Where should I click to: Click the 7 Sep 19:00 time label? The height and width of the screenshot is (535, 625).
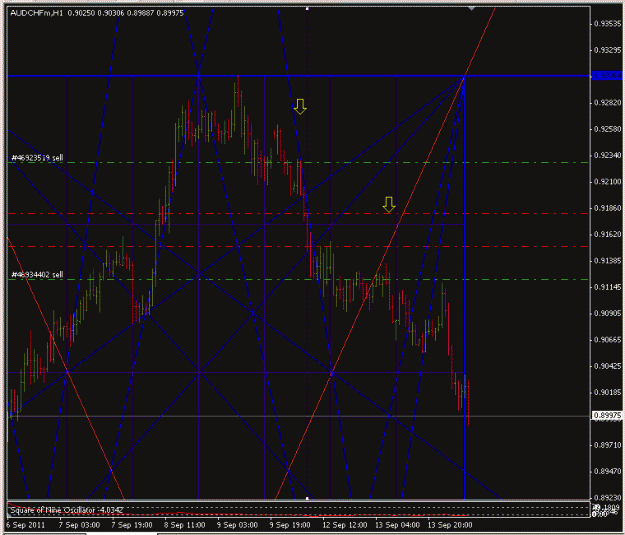click(x=132, y=525)
